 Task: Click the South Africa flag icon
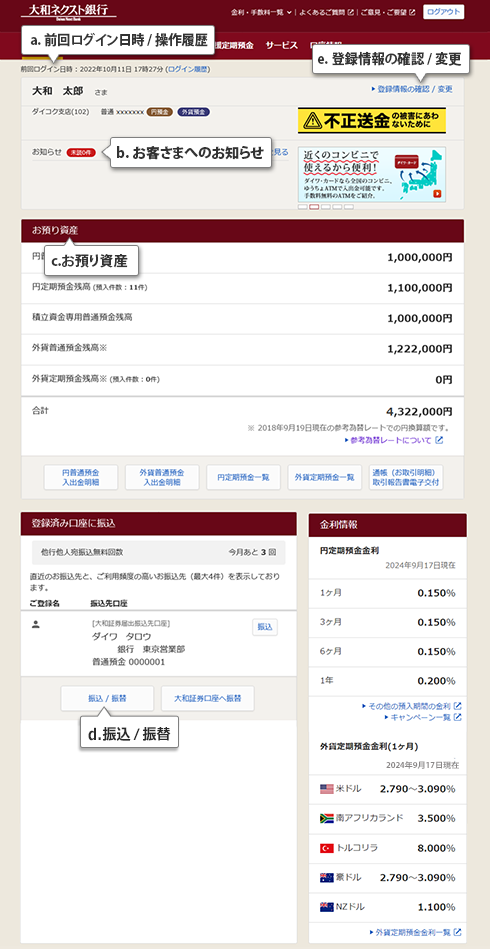tap(326, 818)
